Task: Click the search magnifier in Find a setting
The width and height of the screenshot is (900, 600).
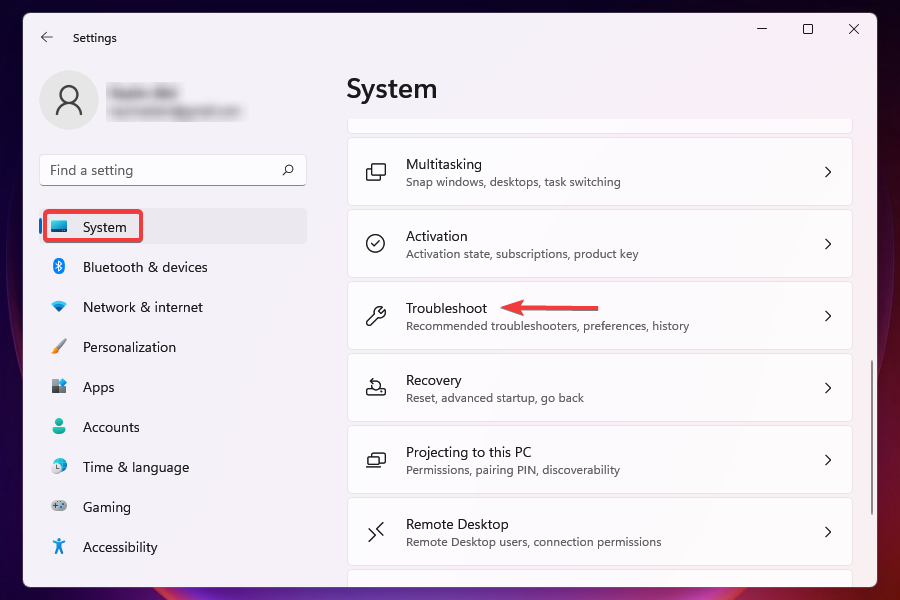Action: coord(288,170)
